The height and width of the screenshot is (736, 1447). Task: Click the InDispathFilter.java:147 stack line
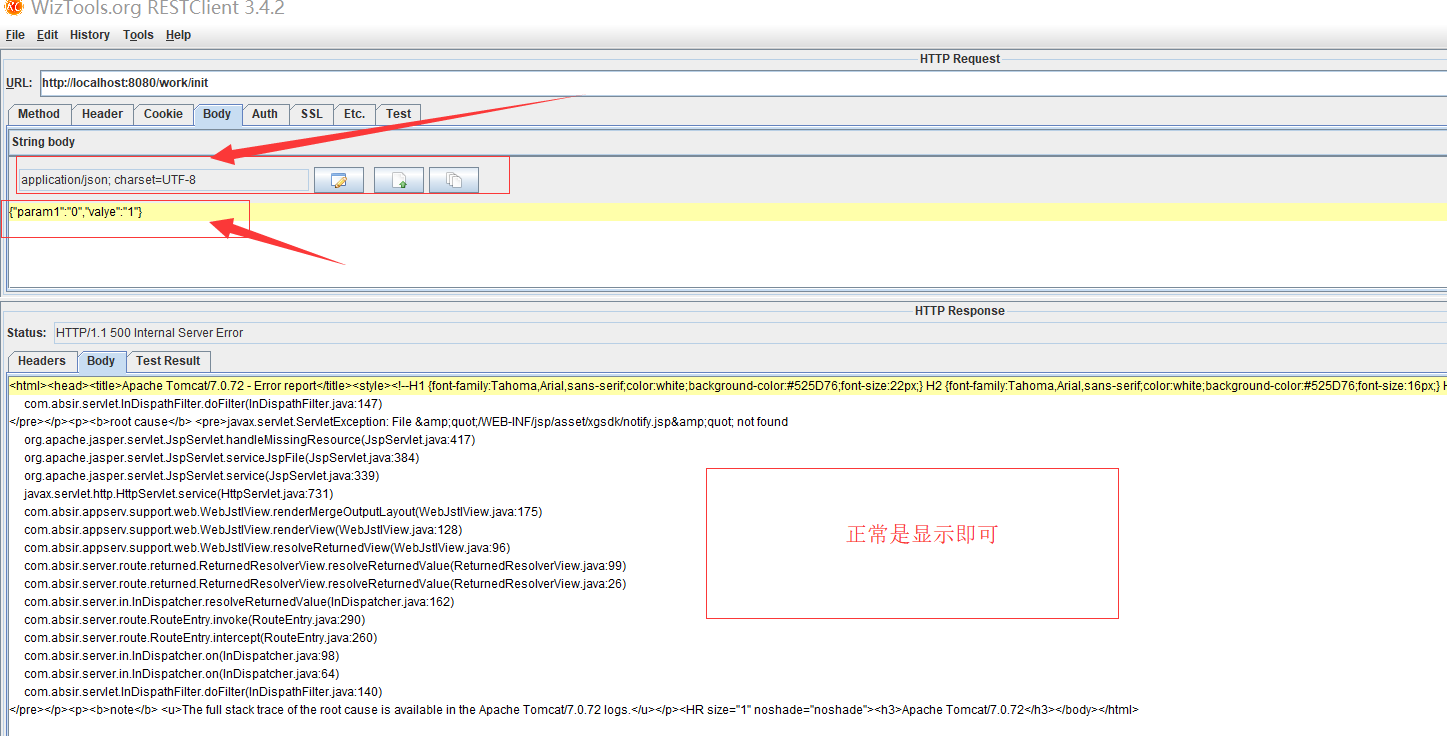tap(203, 404)
